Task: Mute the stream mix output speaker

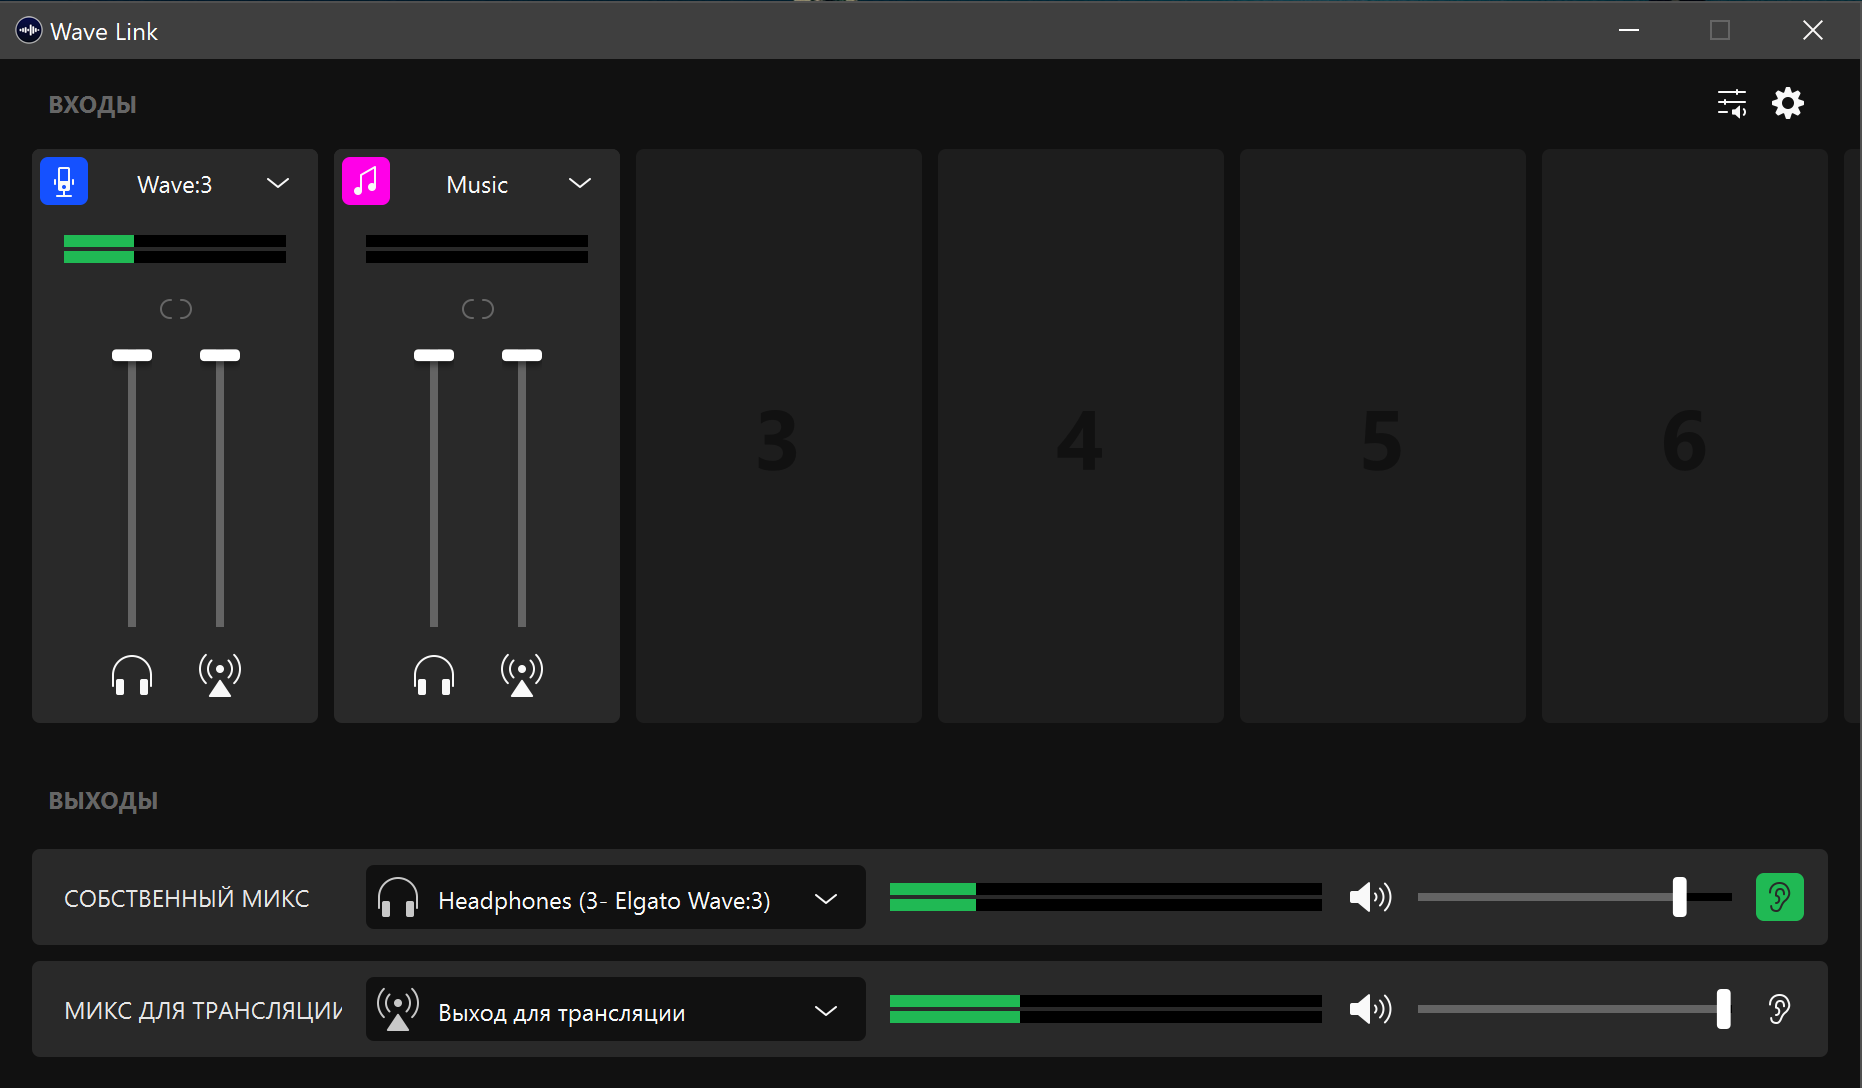Action: point(1370,1009)
